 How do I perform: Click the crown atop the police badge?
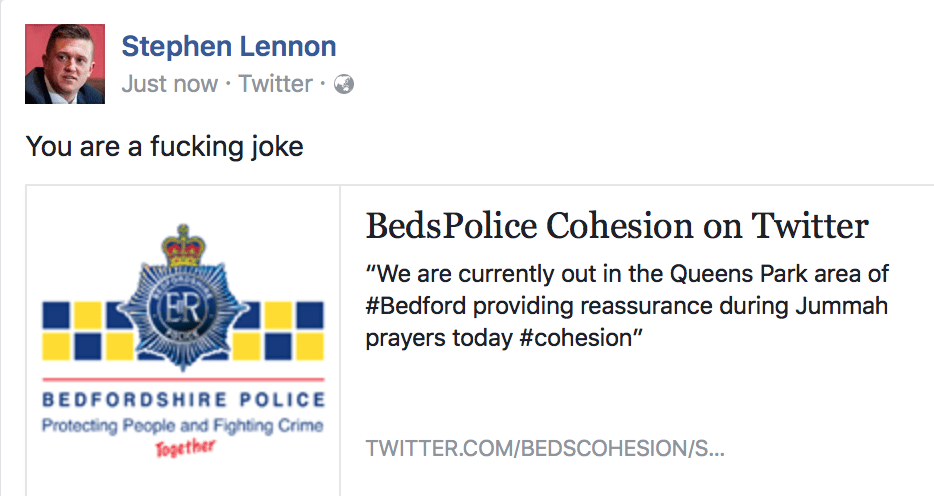pos(183,247)
